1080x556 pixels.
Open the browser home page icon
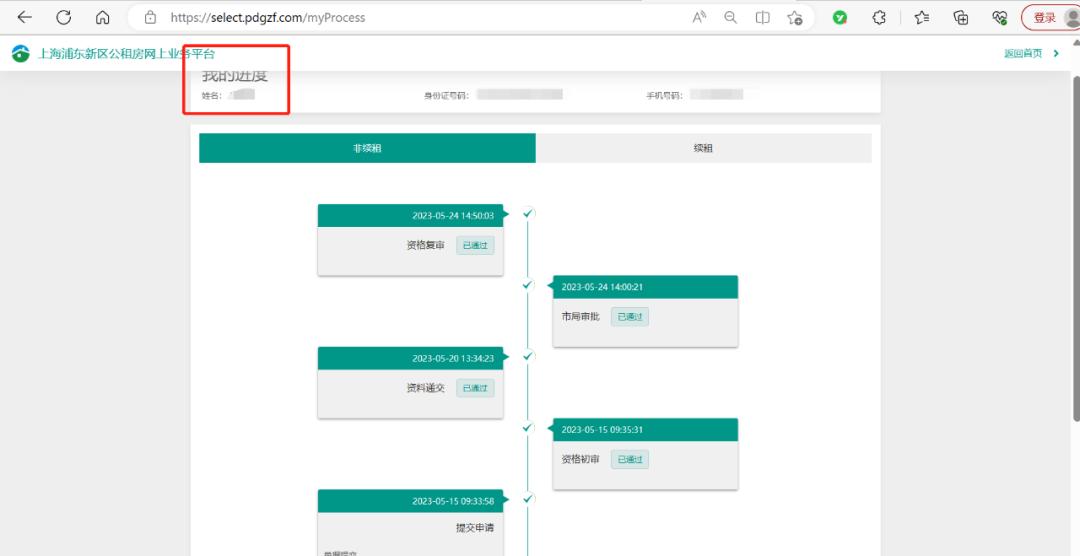tap(103, 18)
